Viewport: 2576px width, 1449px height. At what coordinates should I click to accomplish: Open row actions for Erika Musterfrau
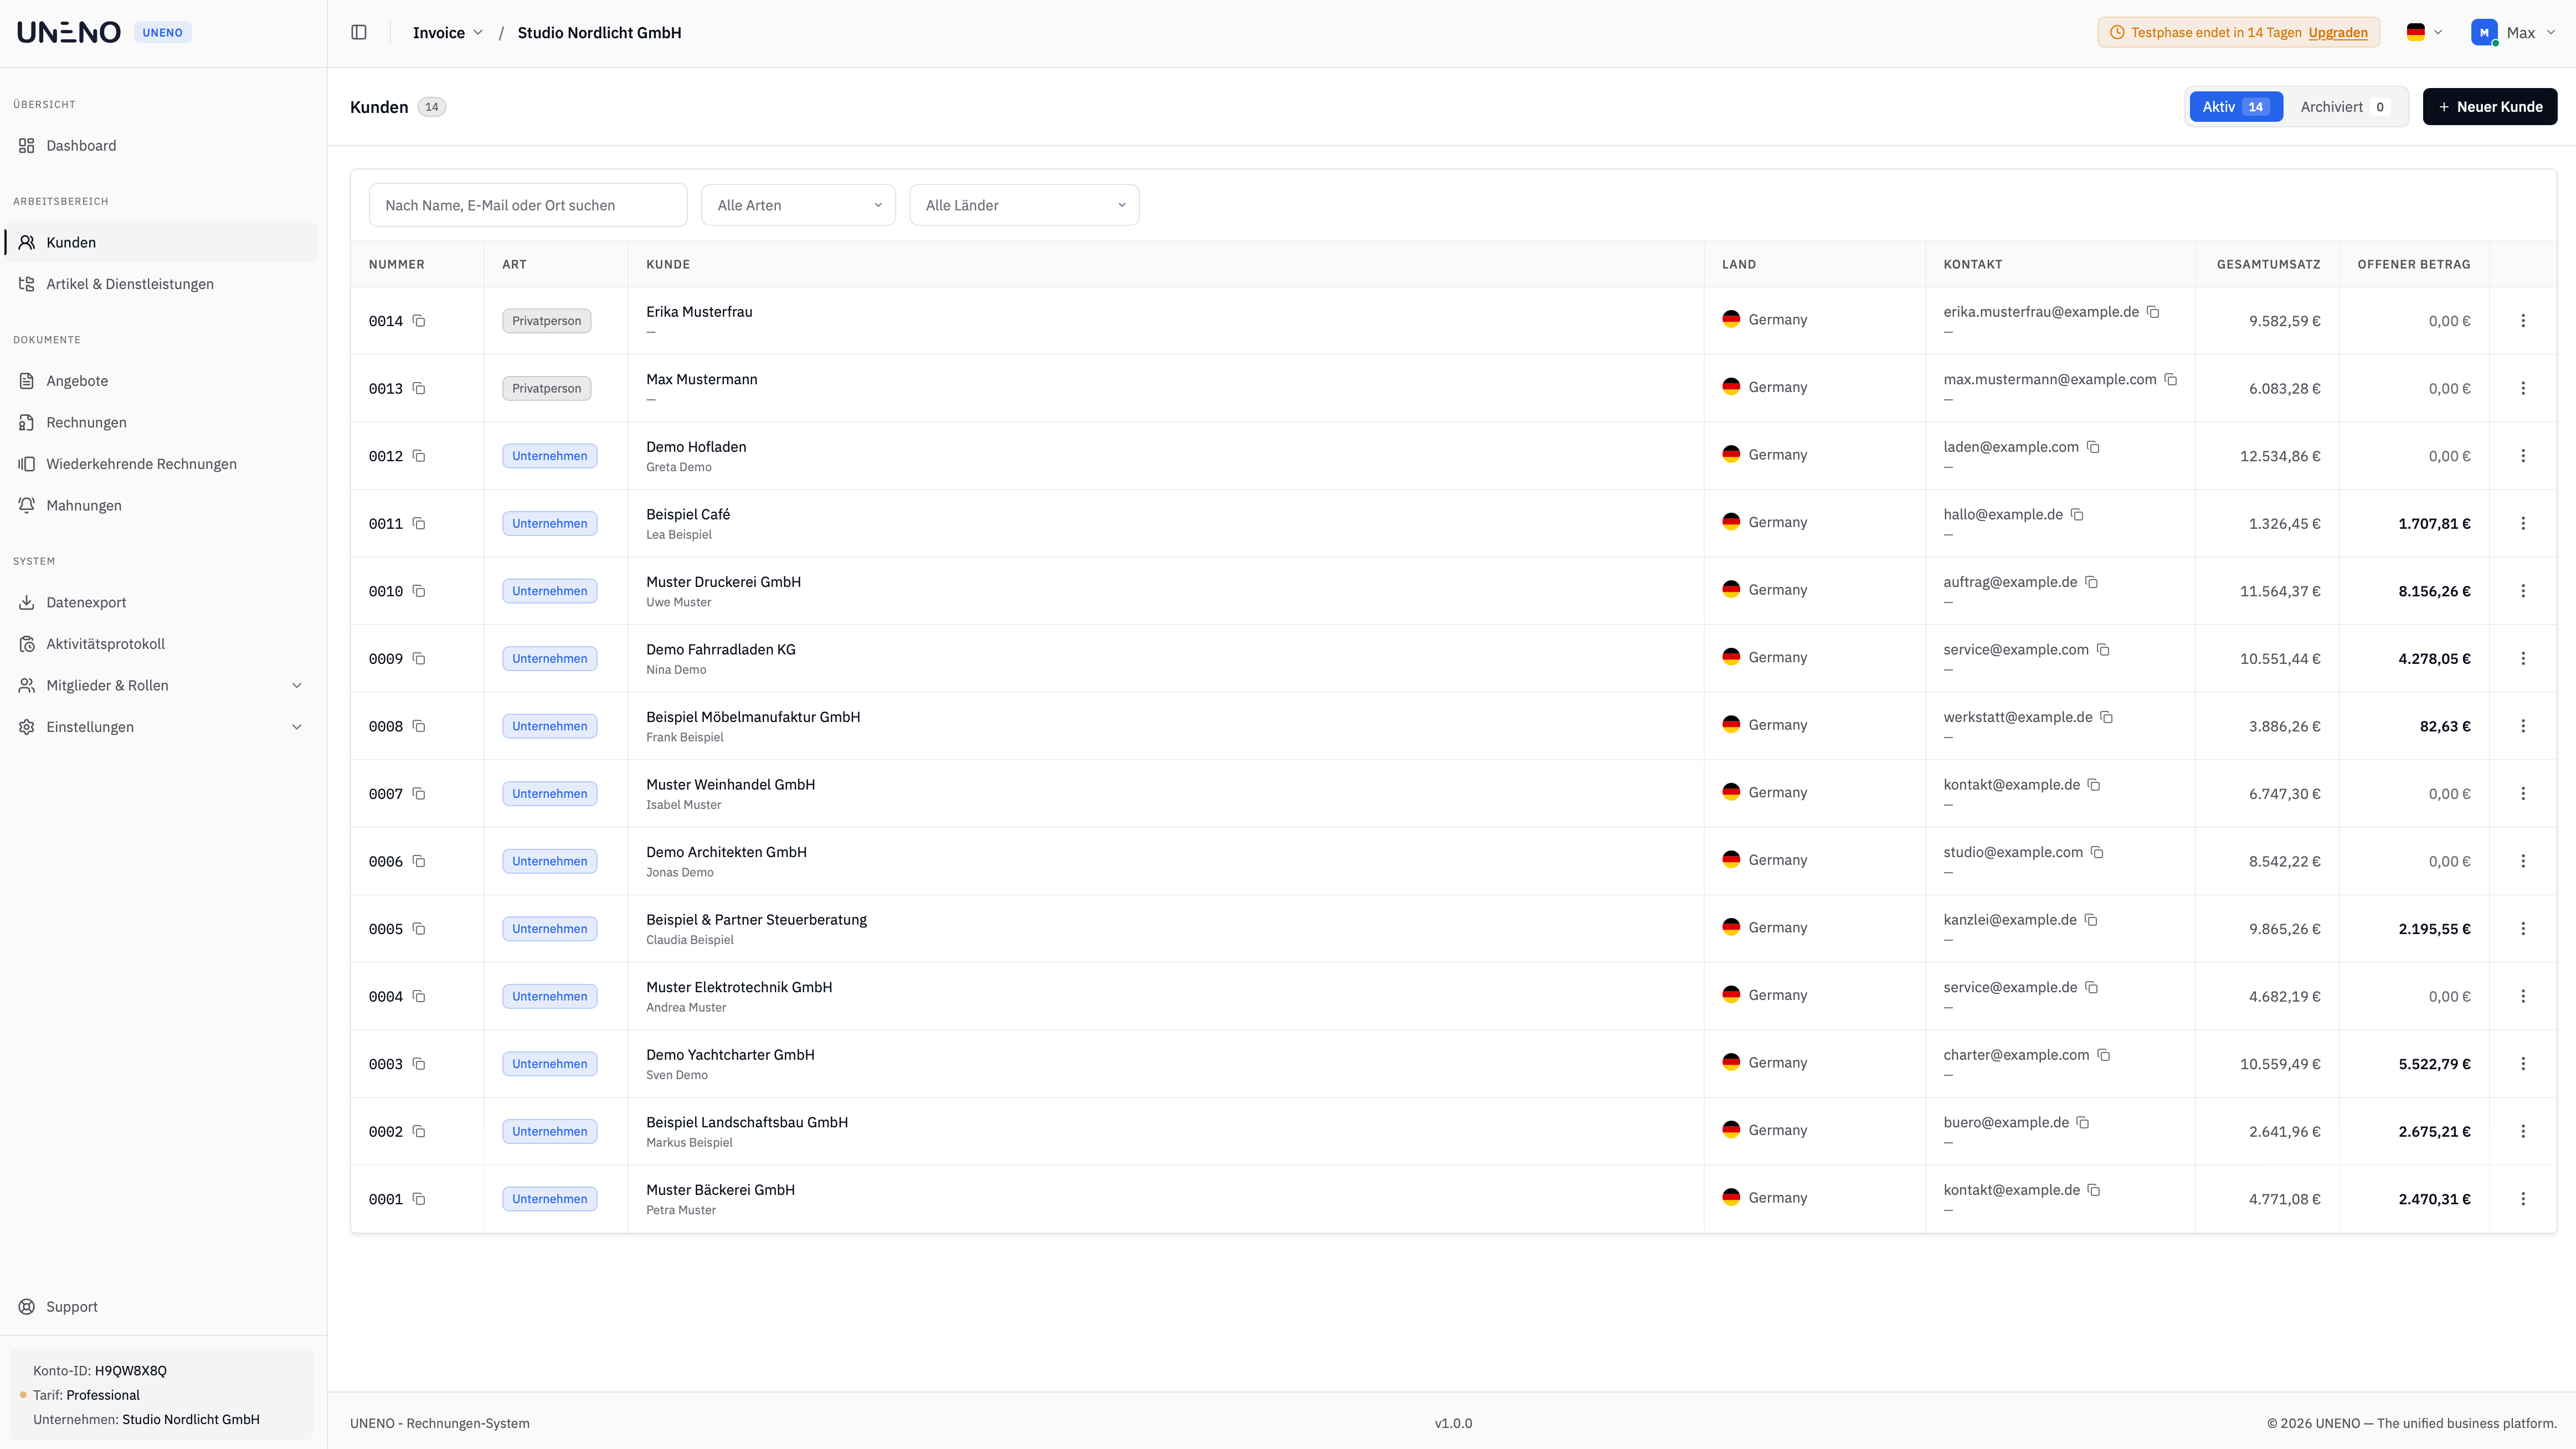[x=2523, y=321]
